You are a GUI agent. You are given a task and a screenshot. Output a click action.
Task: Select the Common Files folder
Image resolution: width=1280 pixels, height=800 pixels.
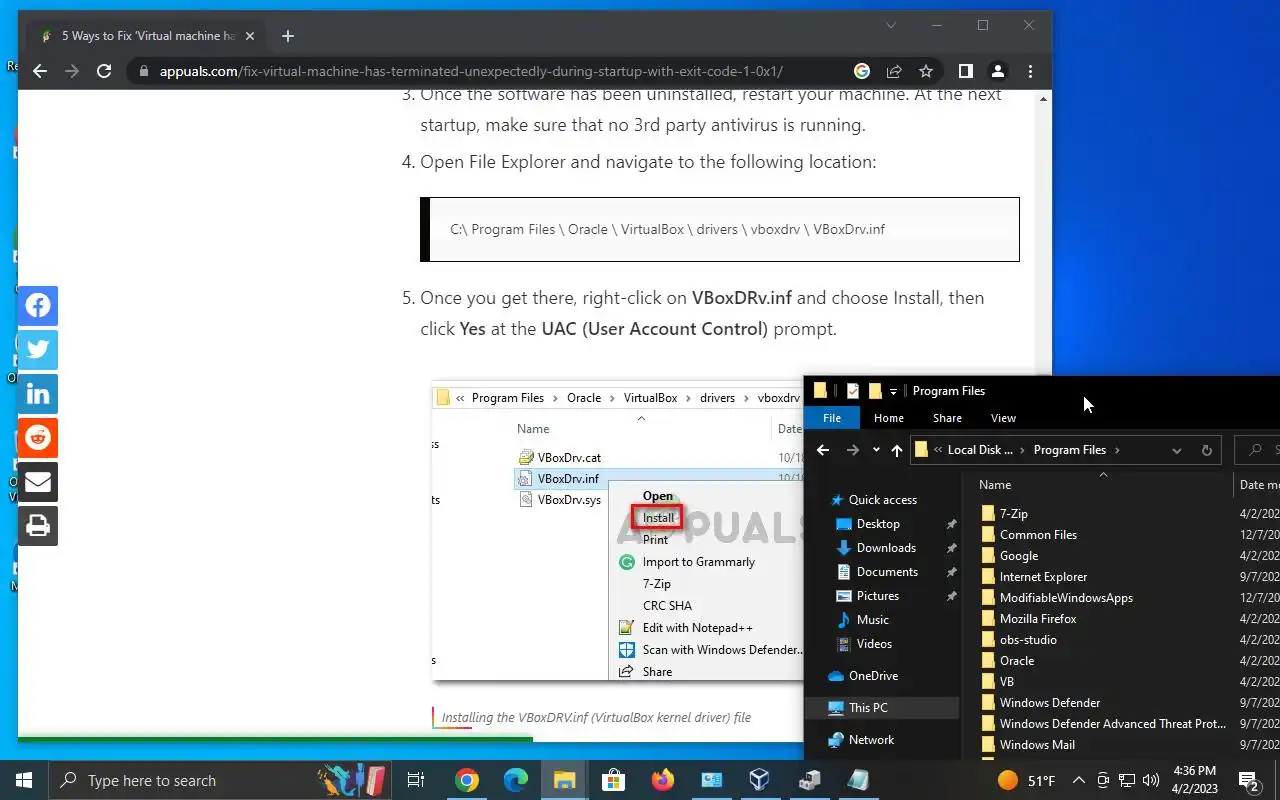(x=1038, y=535)
